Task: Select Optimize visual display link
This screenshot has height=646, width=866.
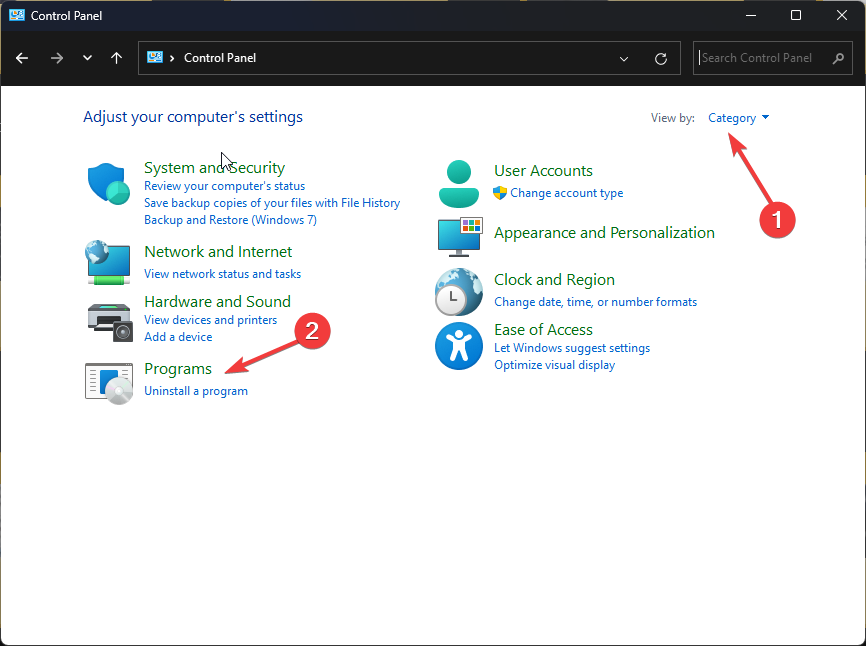Action: [554, 365]
